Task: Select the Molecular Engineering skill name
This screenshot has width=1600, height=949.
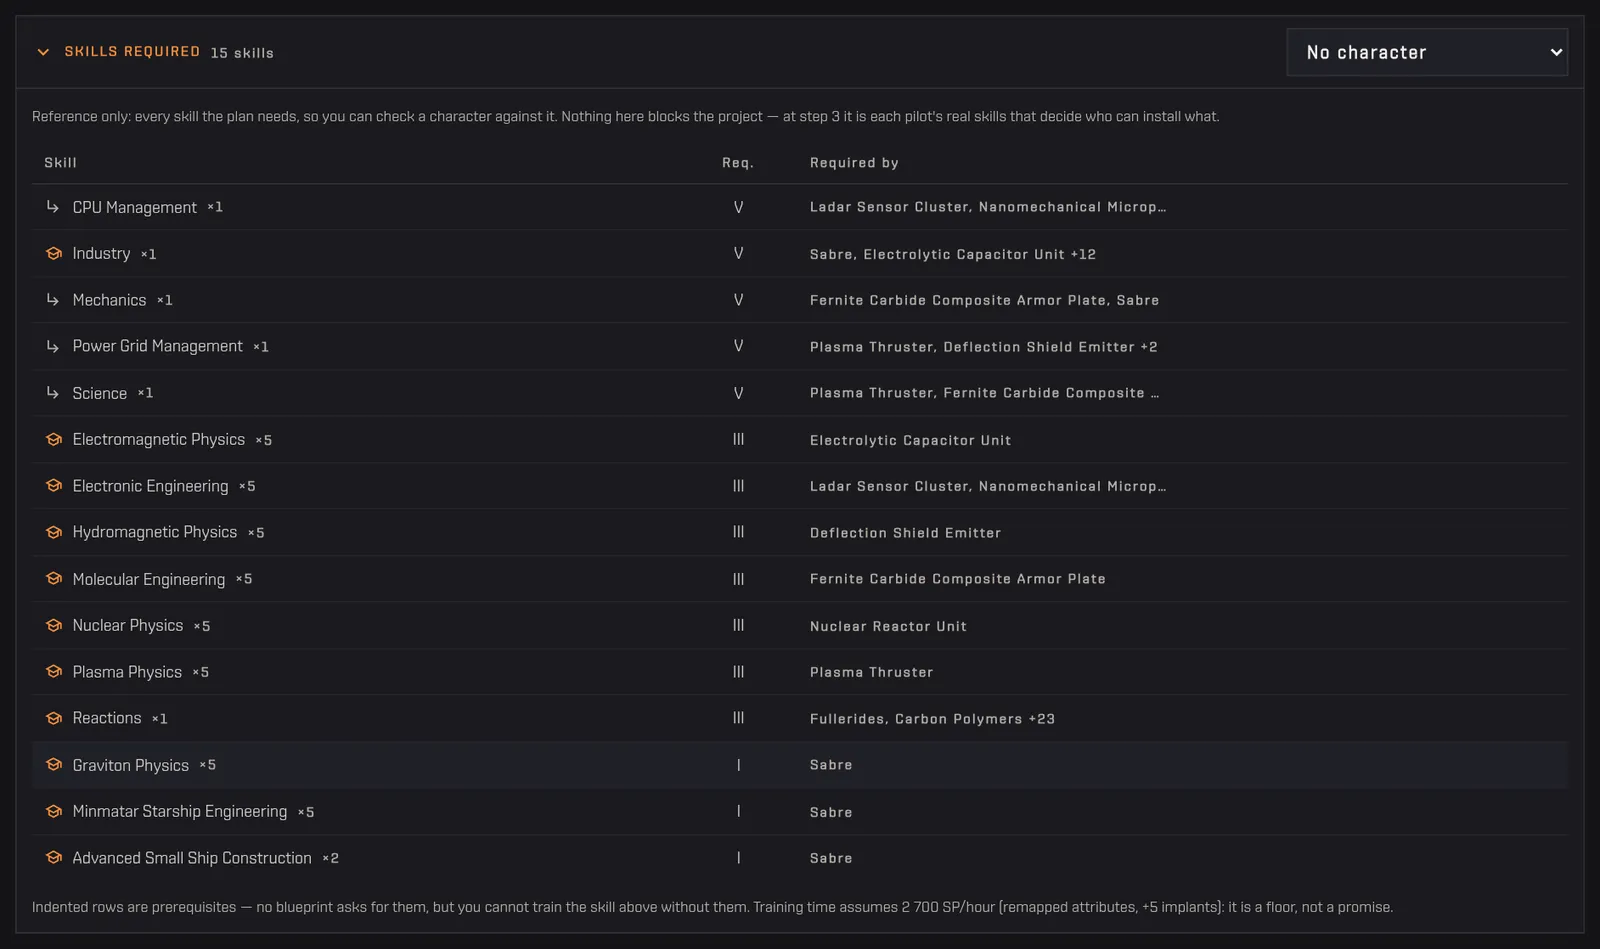Action: pos(149,579)
